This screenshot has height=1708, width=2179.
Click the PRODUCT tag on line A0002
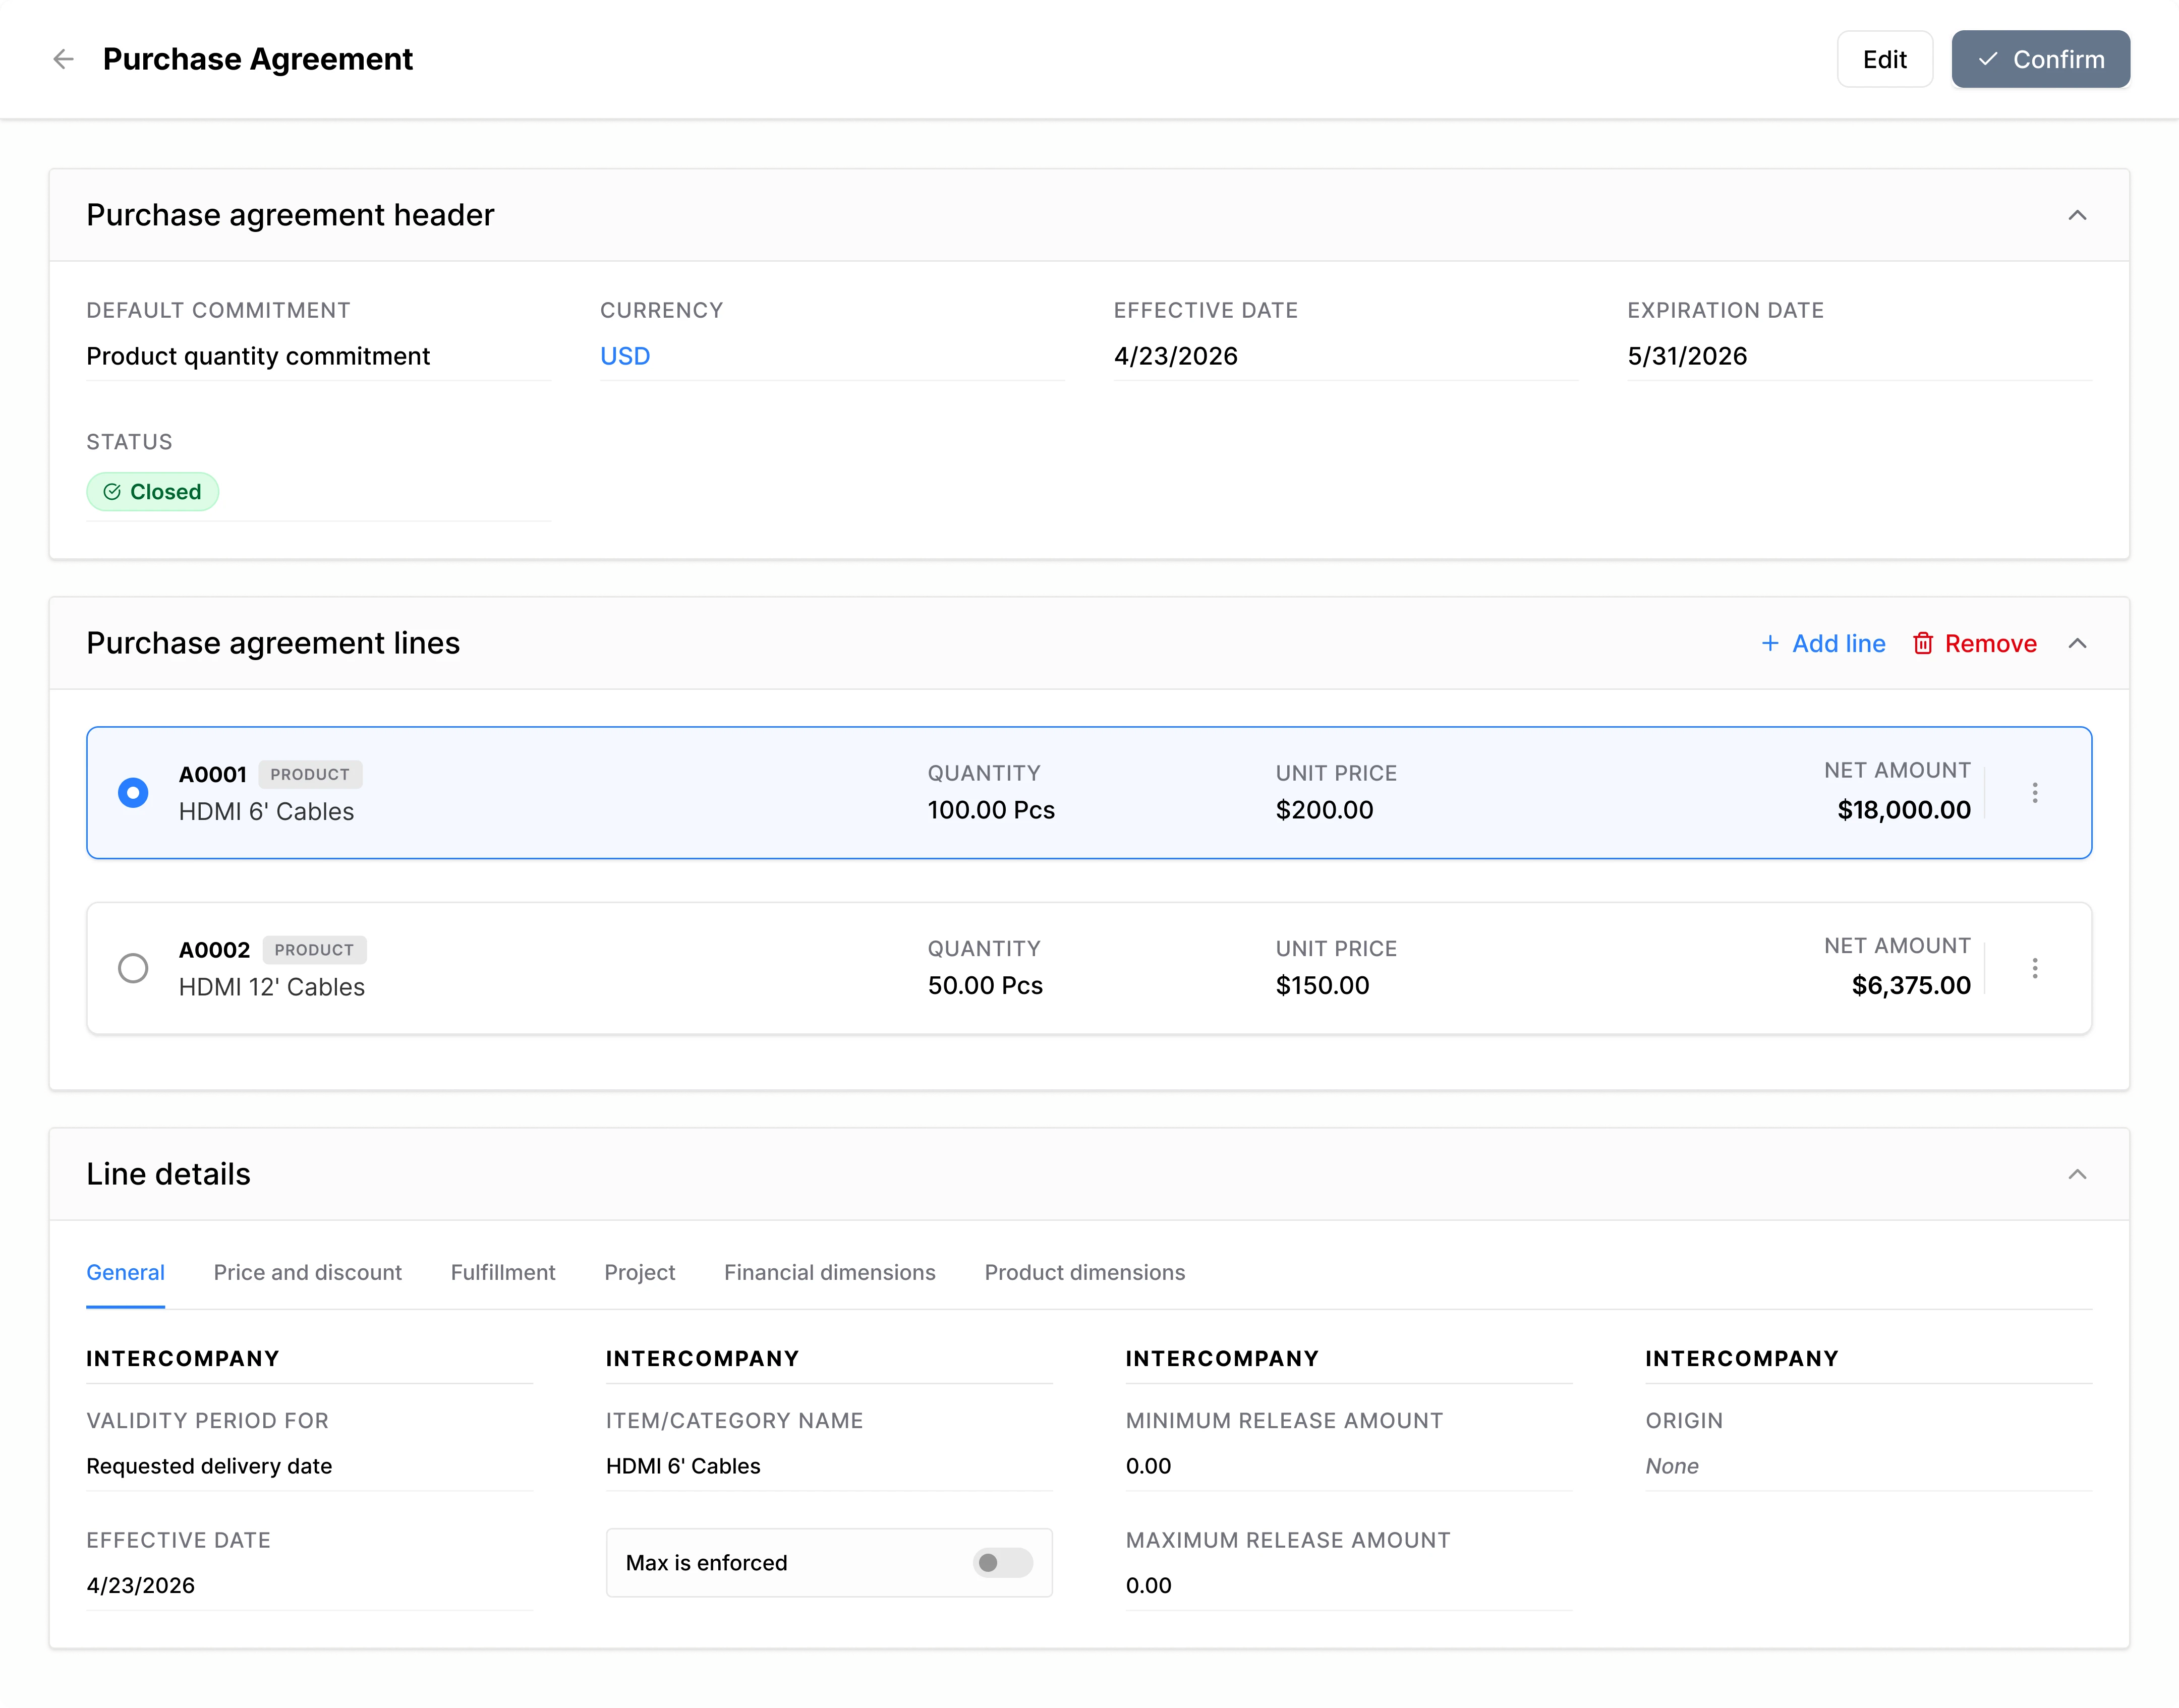coord(314,949)
